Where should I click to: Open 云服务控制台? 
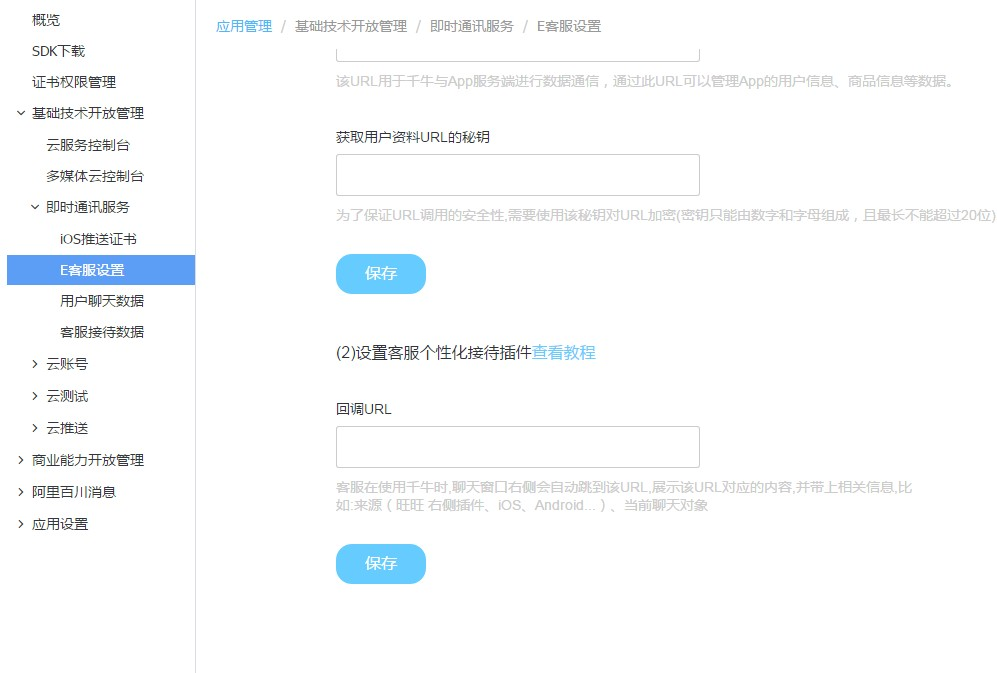point(88,145)
